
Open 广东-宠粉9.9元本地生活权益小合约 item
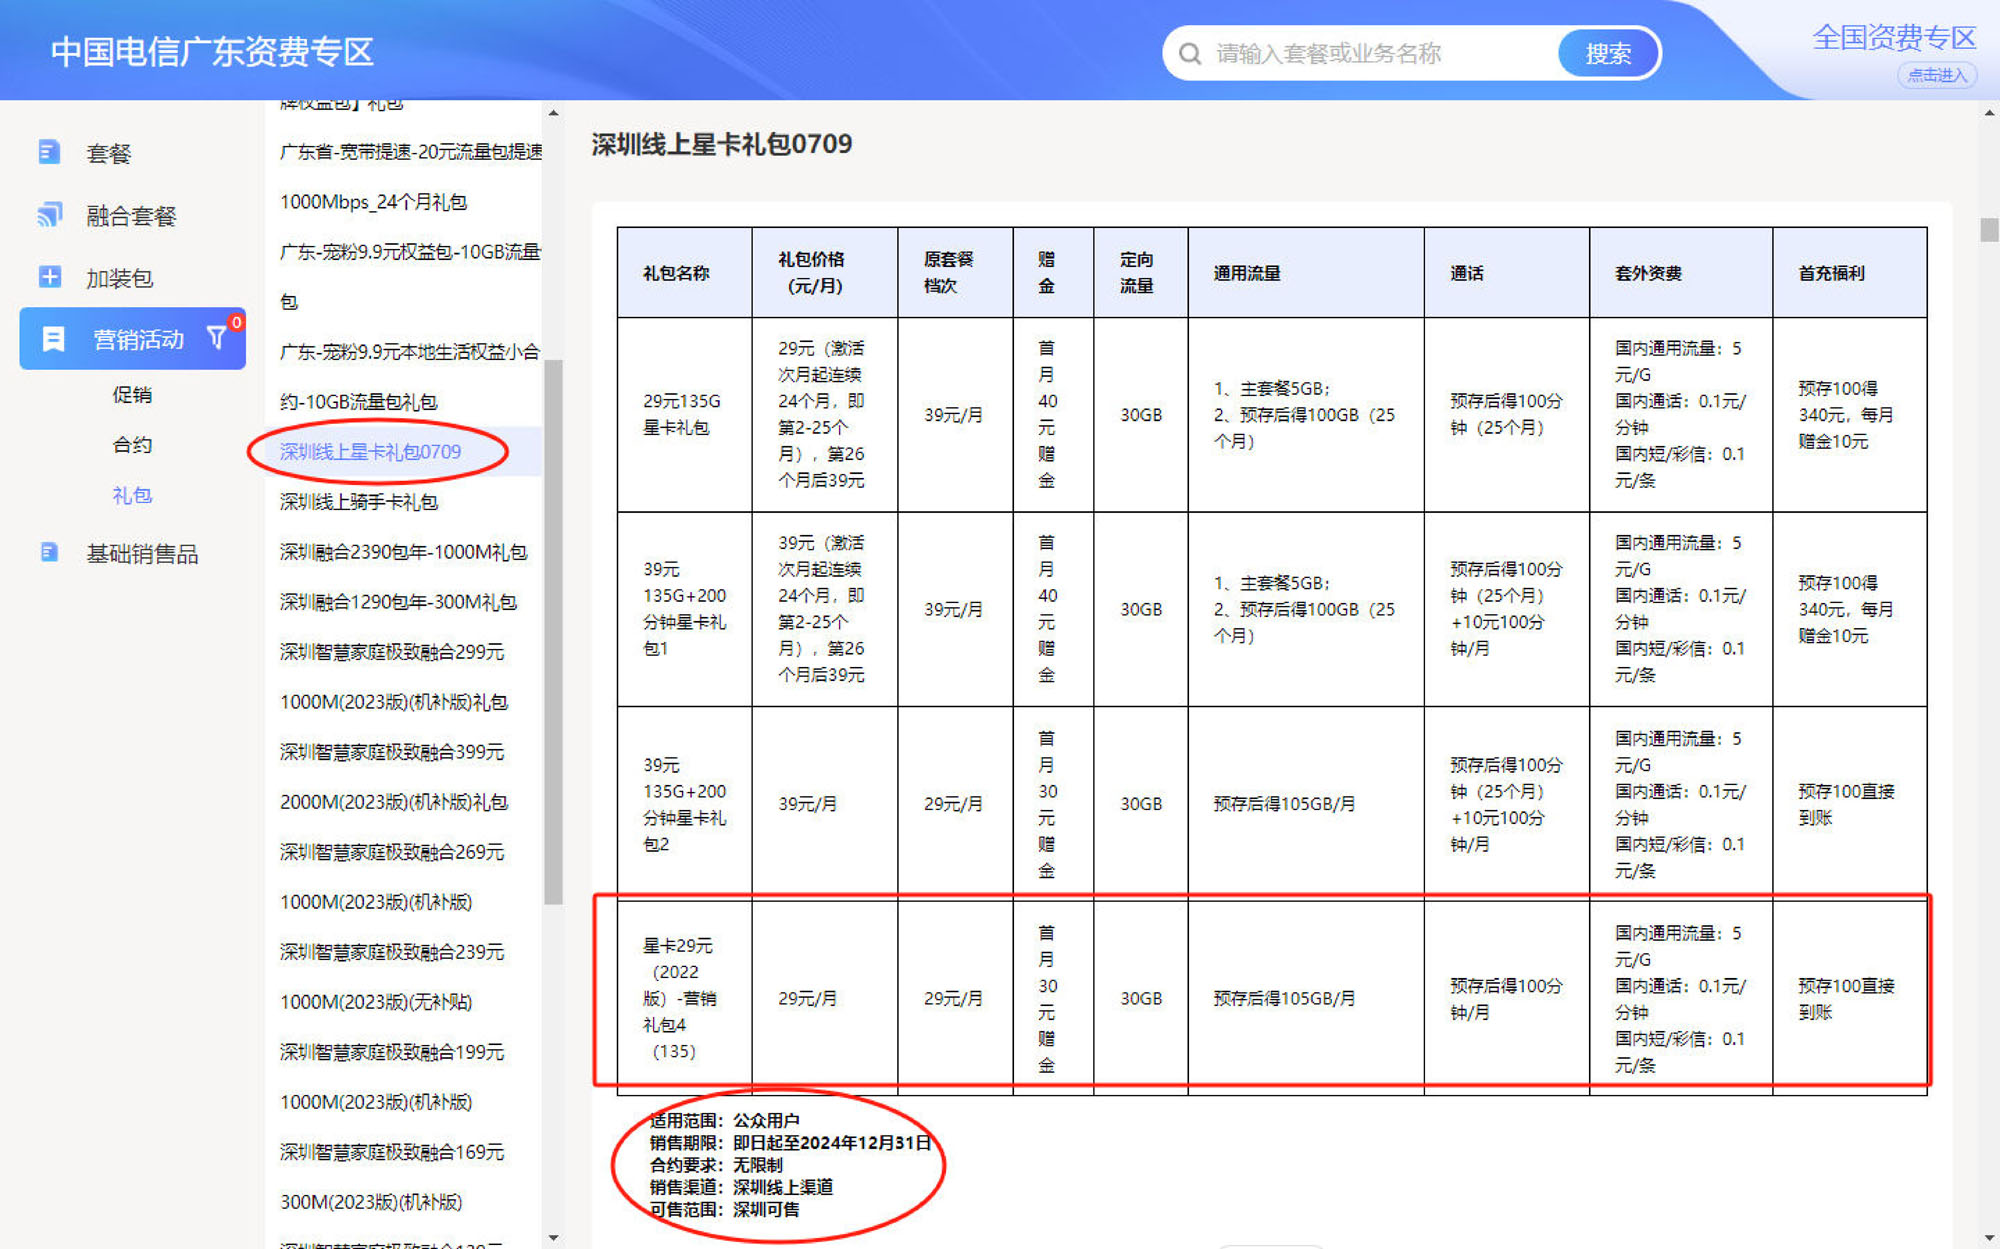click(410, 351)
